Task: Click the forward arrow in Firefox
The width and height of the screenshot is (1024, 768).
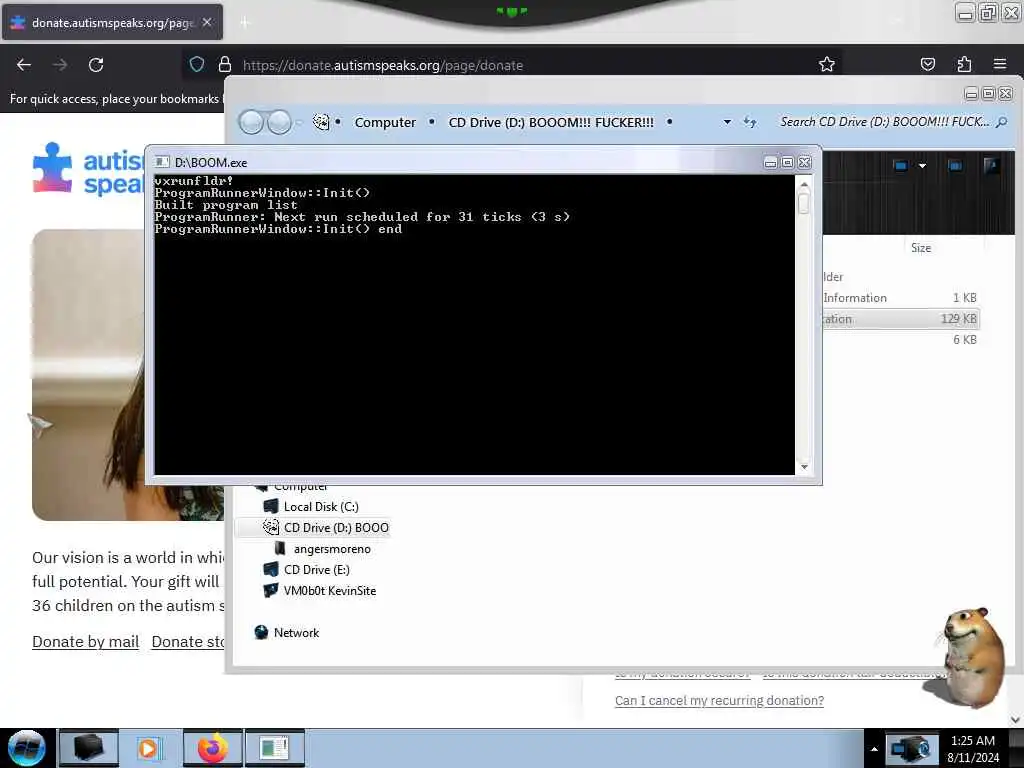Action: tap(60, 65)
